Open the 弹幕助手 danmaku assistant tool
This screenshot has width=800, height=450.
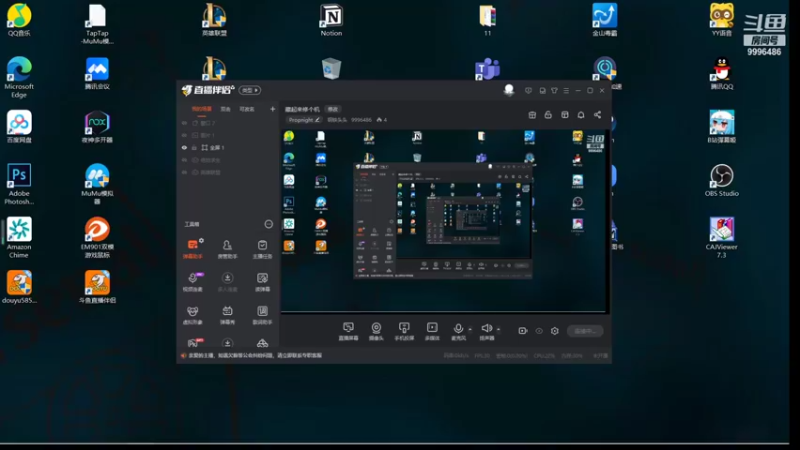point(193,249)
